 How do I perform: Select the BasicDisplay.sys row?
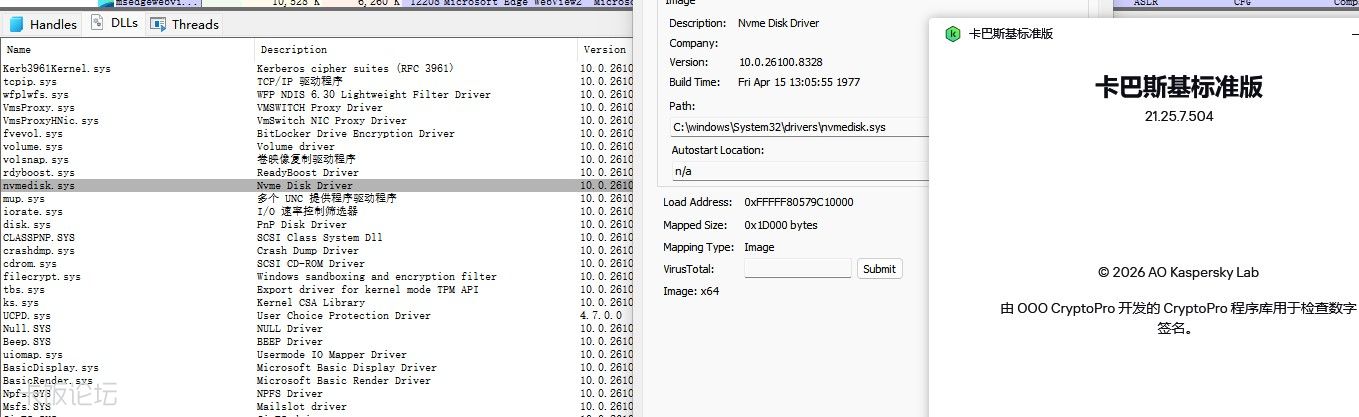(x=317, y=367)
